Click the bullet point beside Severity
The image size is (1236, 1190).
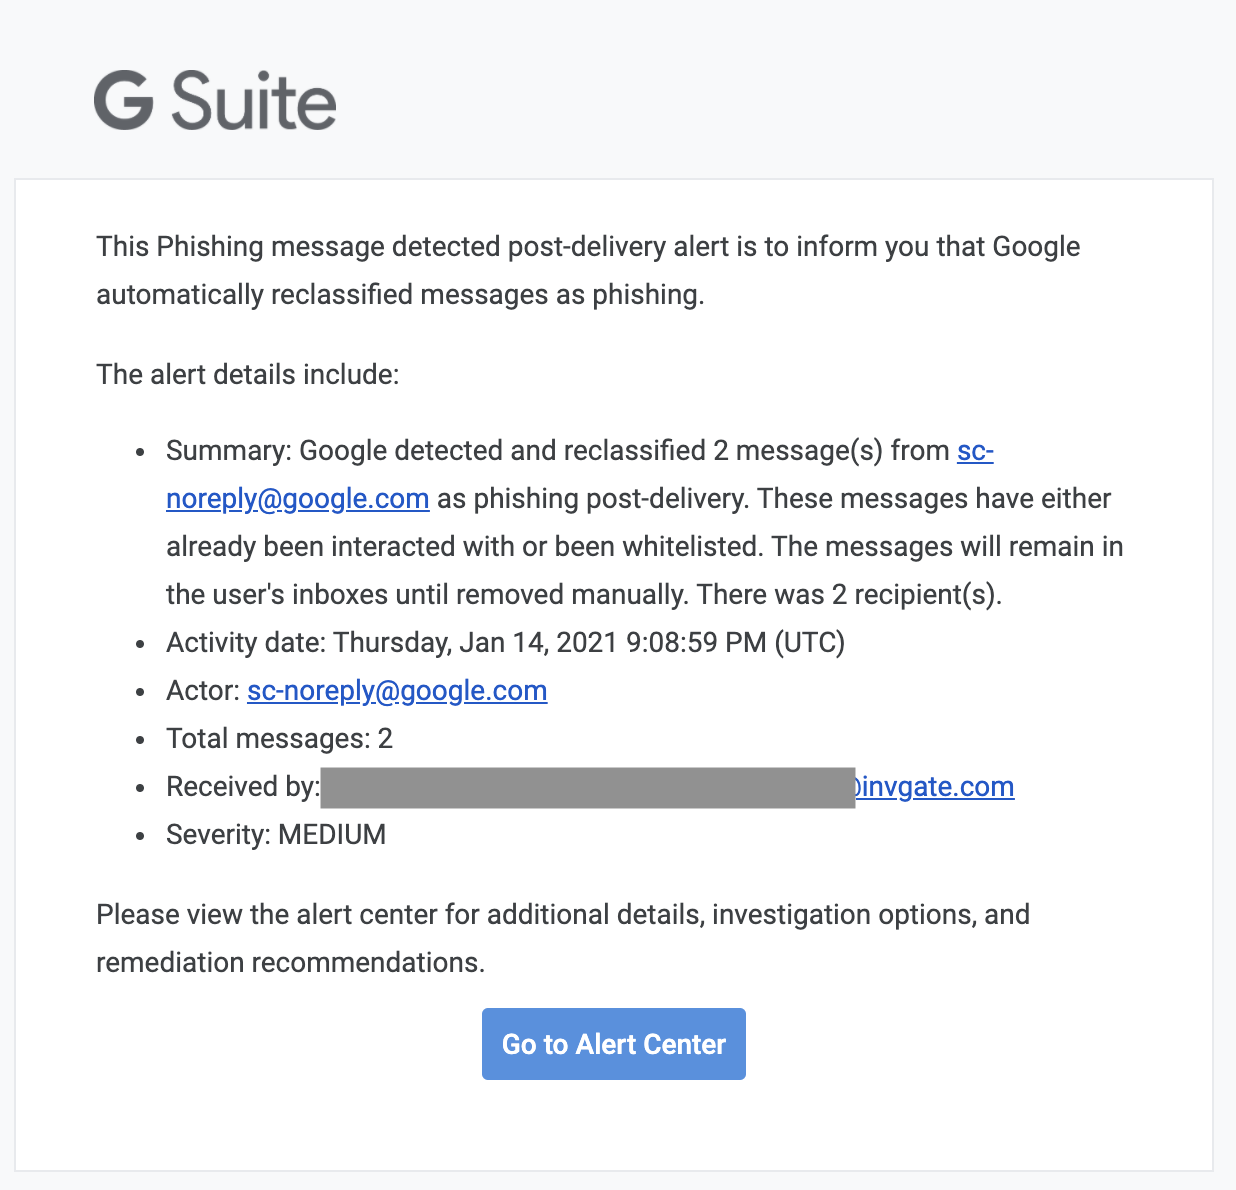click(x=141, y=836)
